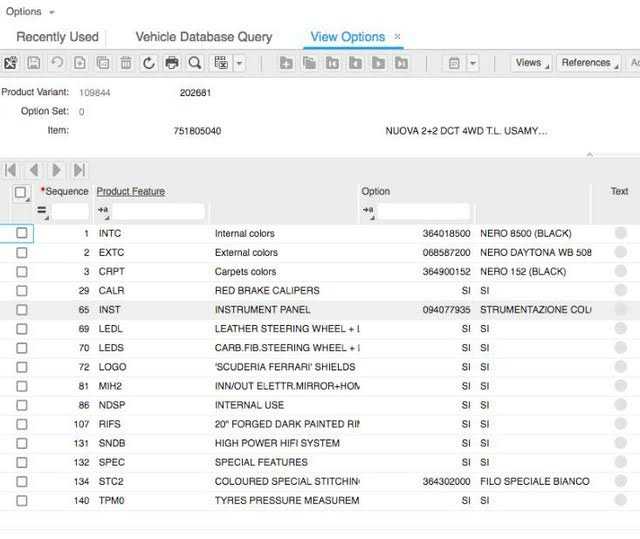The width and height of the screenshot is (640, 539).
Task: Click the circular refresh arrow icon
Action: [x=149, y=63]
